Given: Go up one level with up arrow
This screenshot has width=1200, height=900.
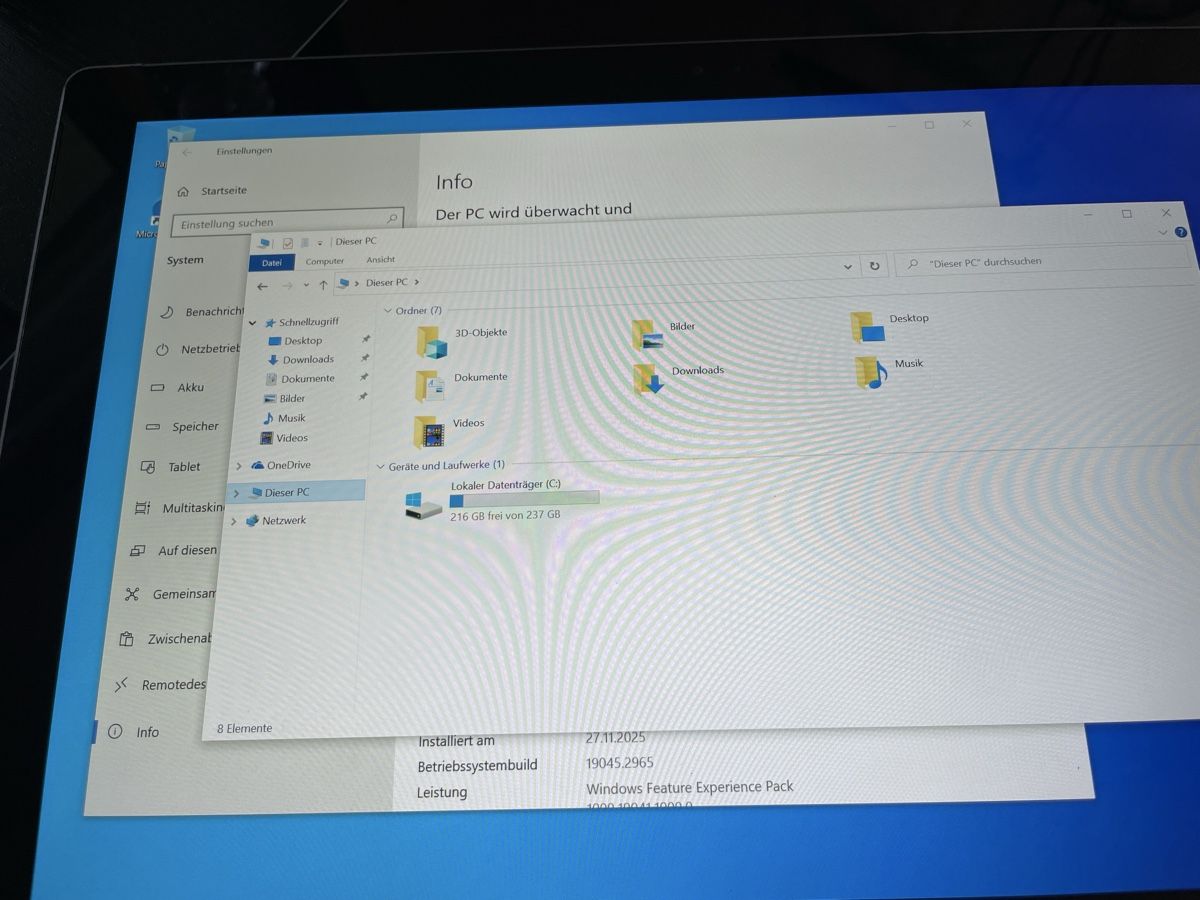Looking at the screenshot, I should point(323,285).
